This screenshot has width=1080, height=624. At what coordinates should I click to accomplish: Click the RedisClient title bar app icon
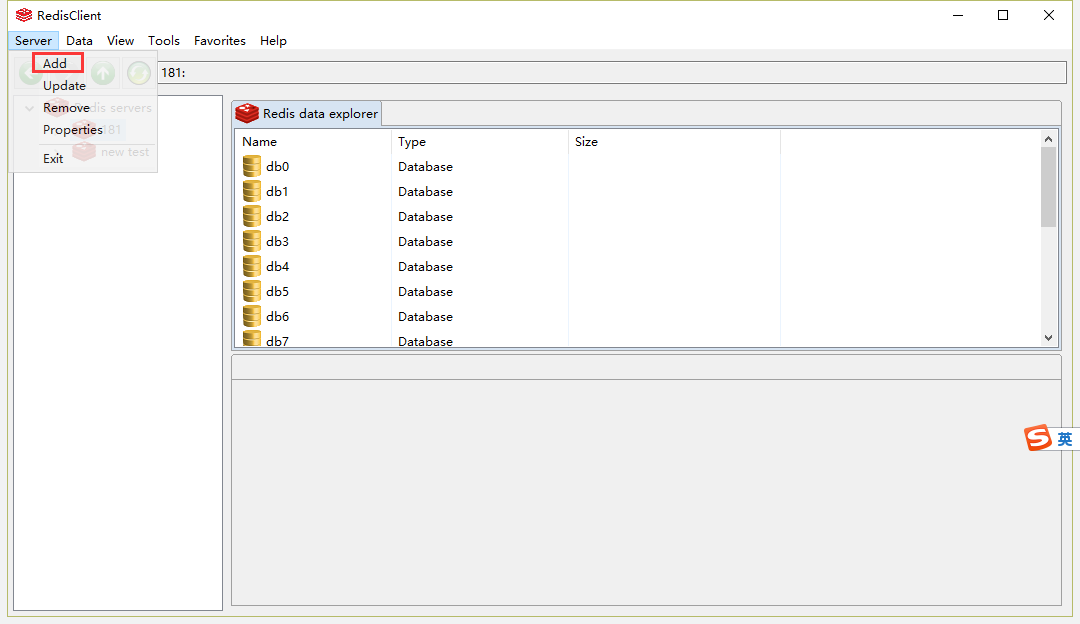click(x=24, y=15)
